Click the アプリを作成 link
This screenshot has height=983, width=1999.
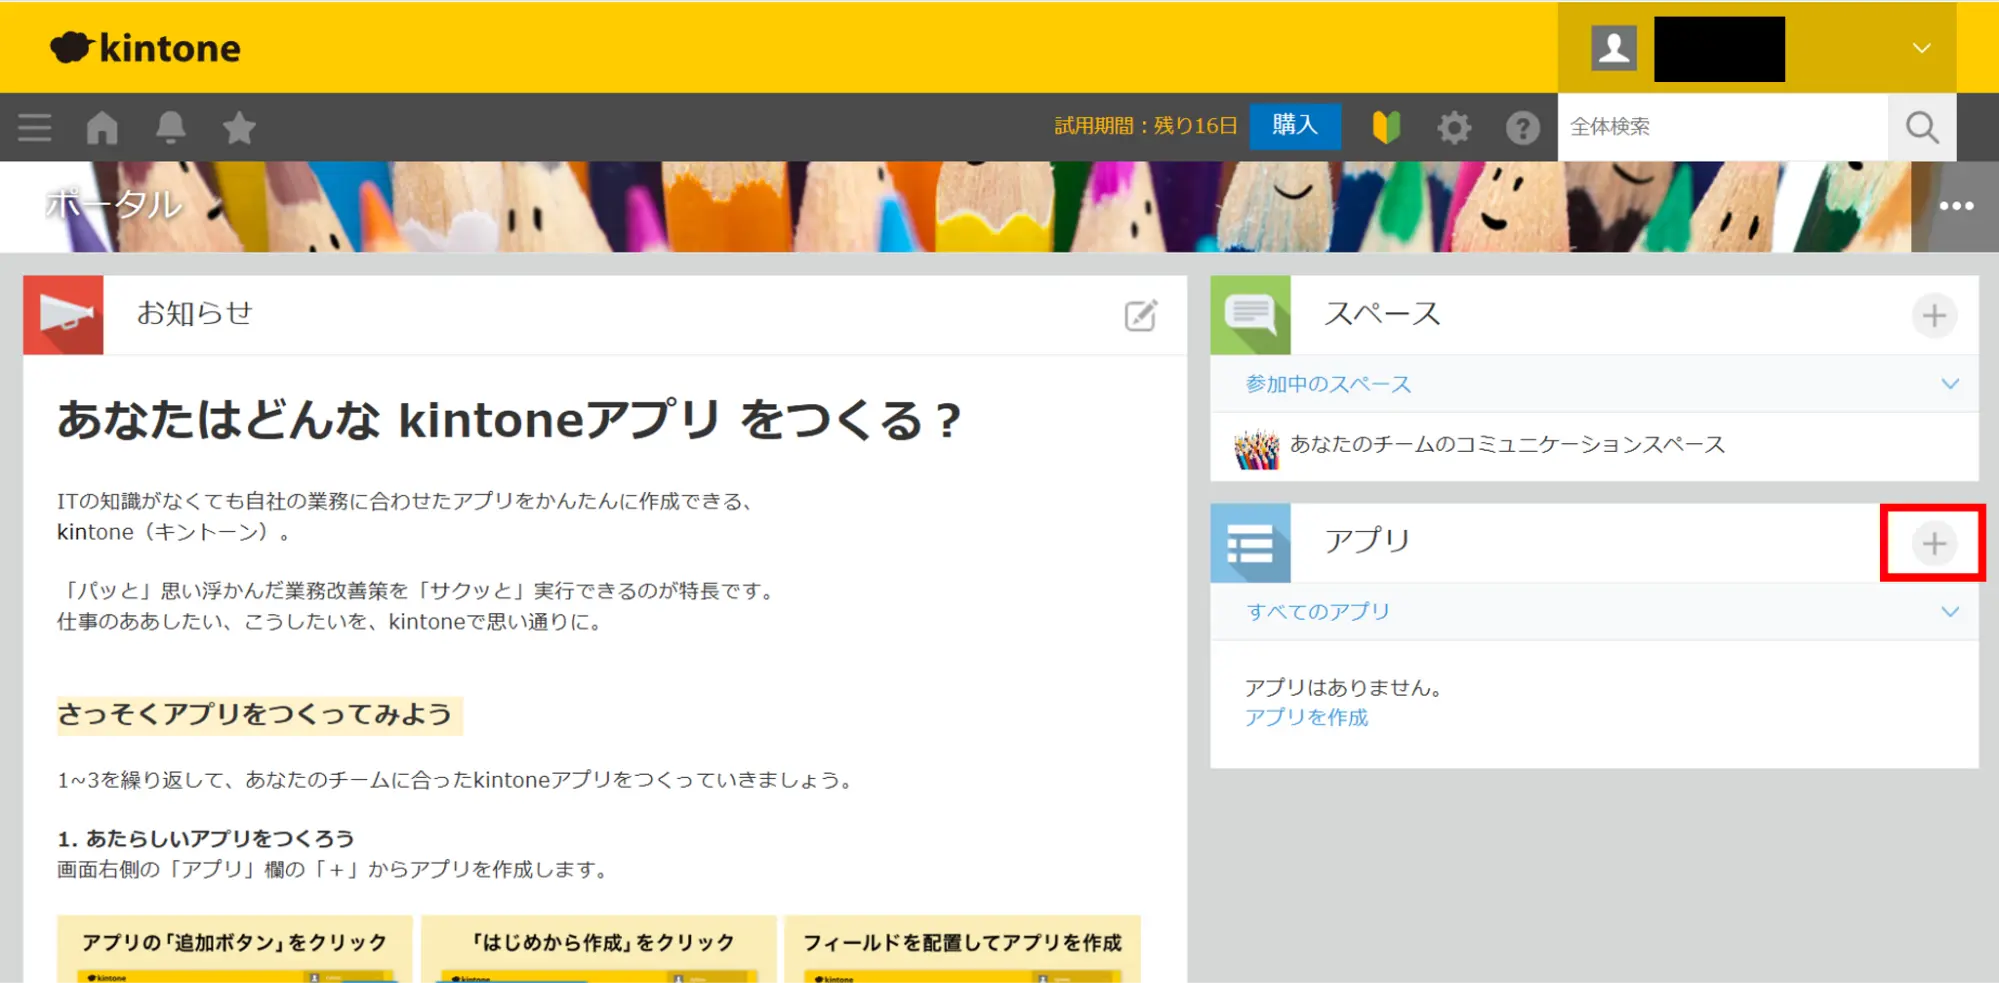(x=1306, y=718)
